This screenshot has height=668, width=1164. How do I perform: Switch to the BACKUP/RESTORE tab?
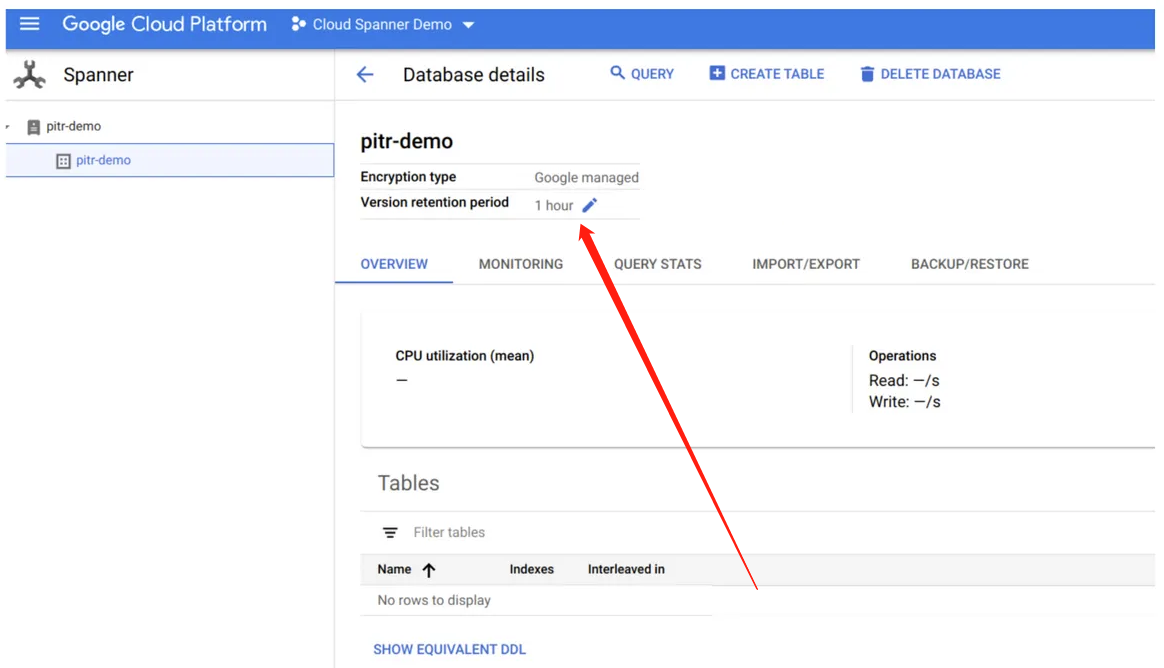(x=970, y=264)
